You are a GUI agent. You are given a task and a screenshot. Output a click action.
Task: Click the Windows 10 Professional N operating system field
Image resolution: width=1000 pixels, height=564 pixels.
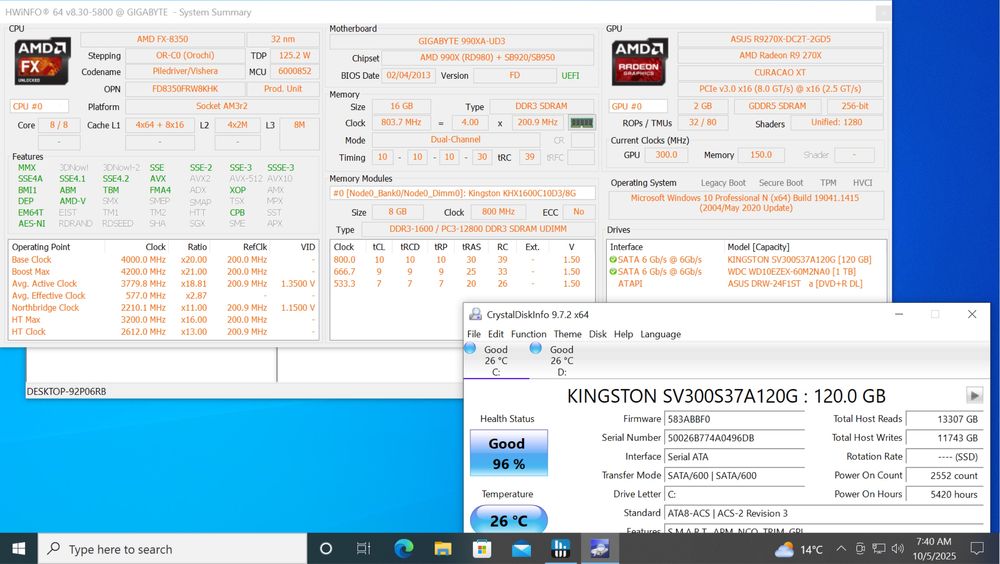click(745, 203)
